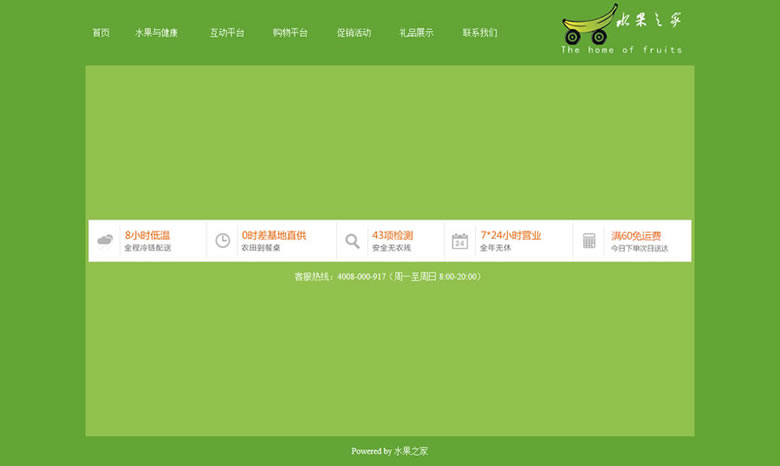Click the calendar 24 icon
Image resolution: width=780 pixels, height=466 pixels.
[x=460, y=241]
